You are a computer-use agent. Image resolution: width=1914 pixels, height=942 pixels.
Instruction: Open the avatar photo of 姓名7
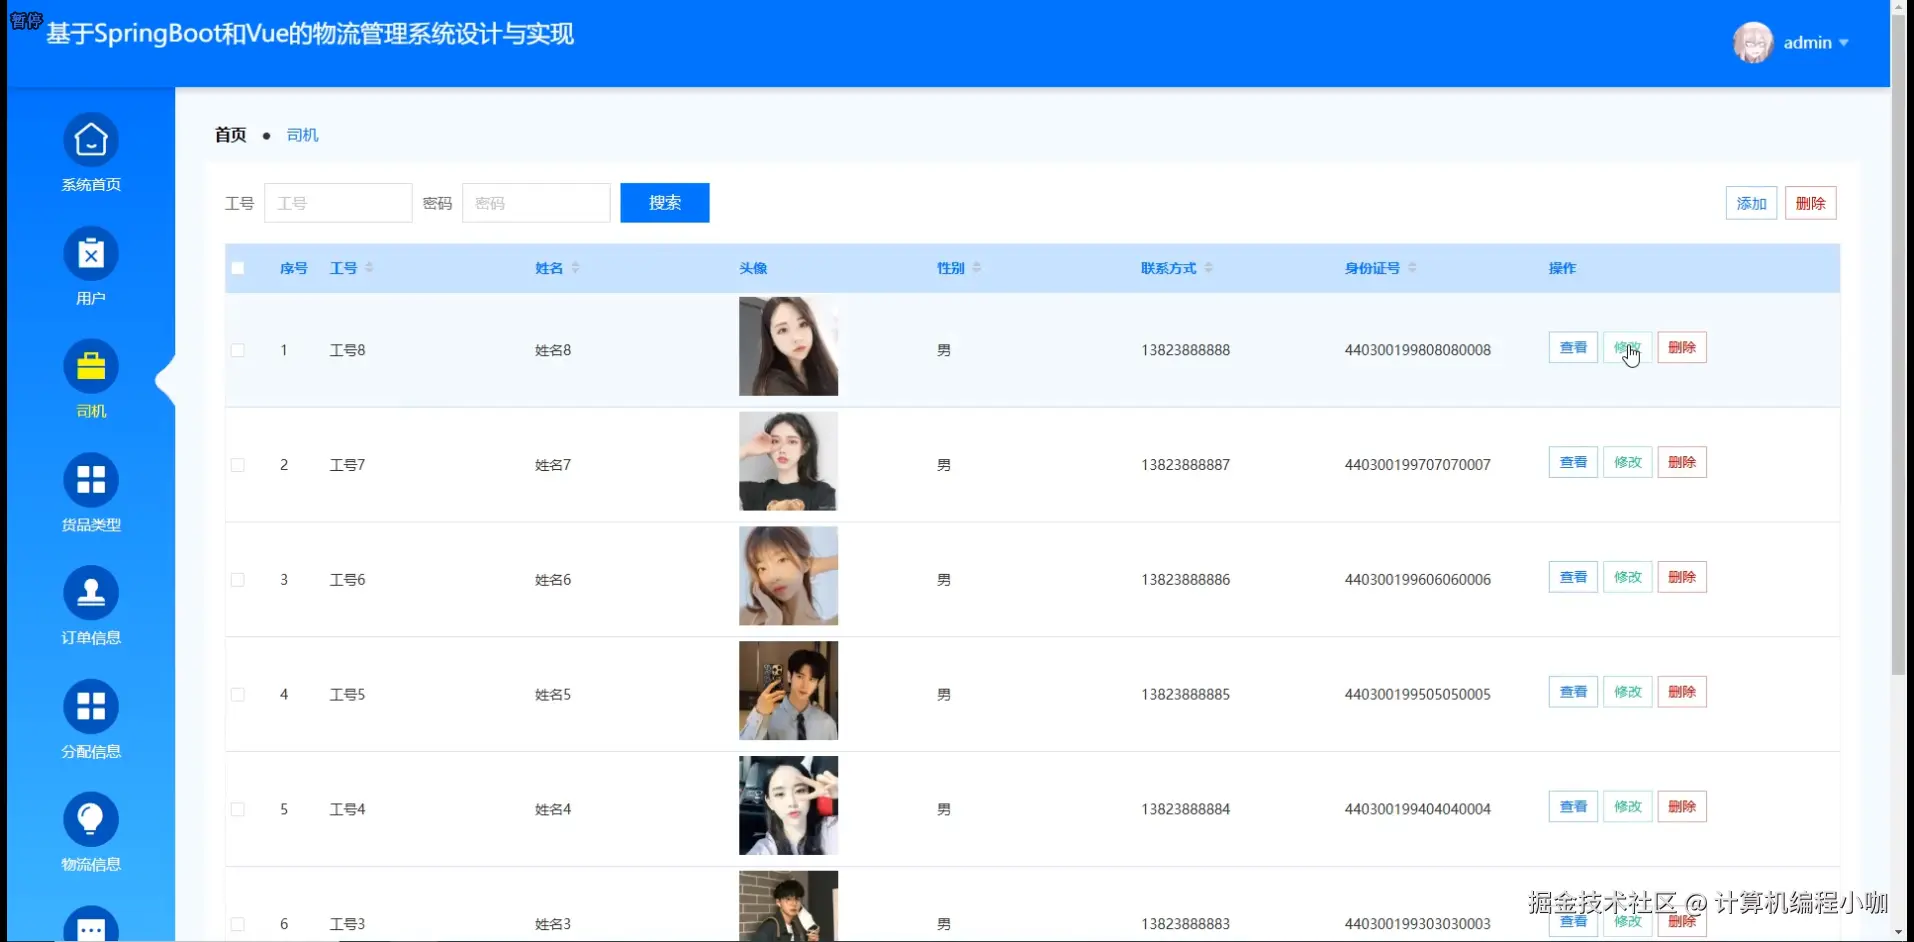[788, 461]
